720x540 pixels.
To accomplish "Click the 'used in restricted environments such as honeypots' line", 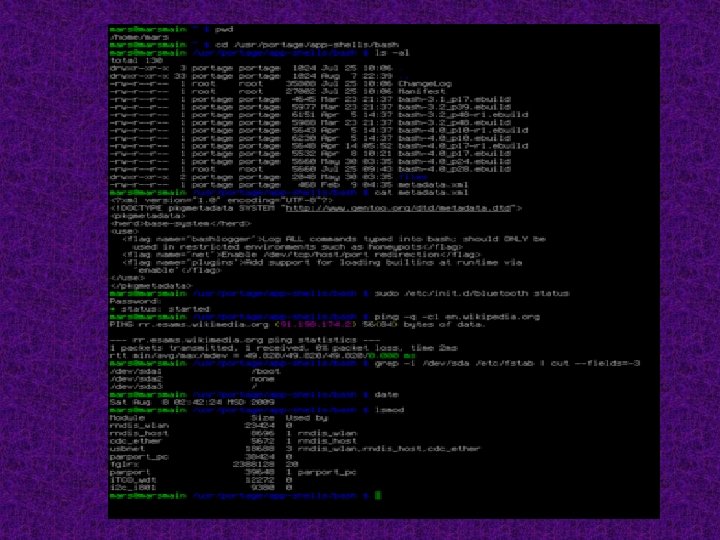I will point(298,247).
